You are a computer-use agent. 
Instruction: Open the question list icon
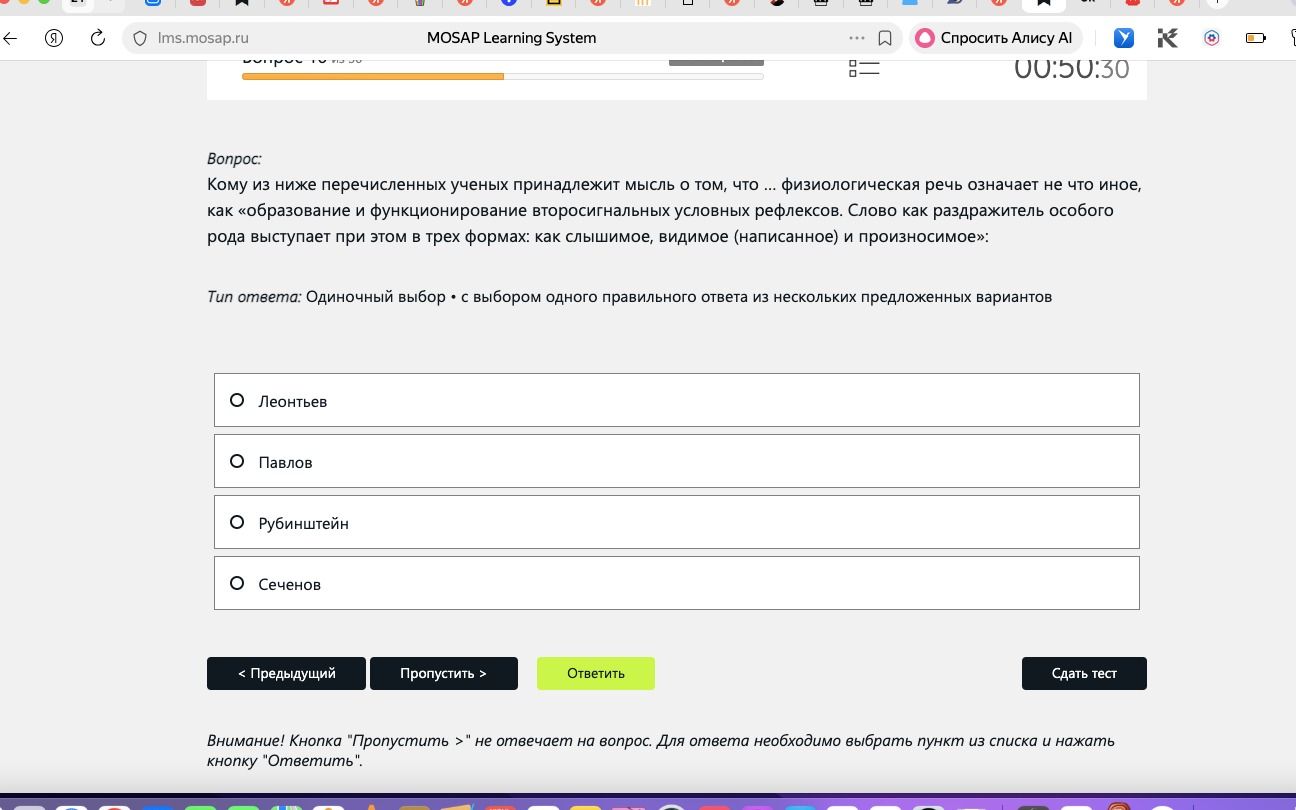[864, 67]
